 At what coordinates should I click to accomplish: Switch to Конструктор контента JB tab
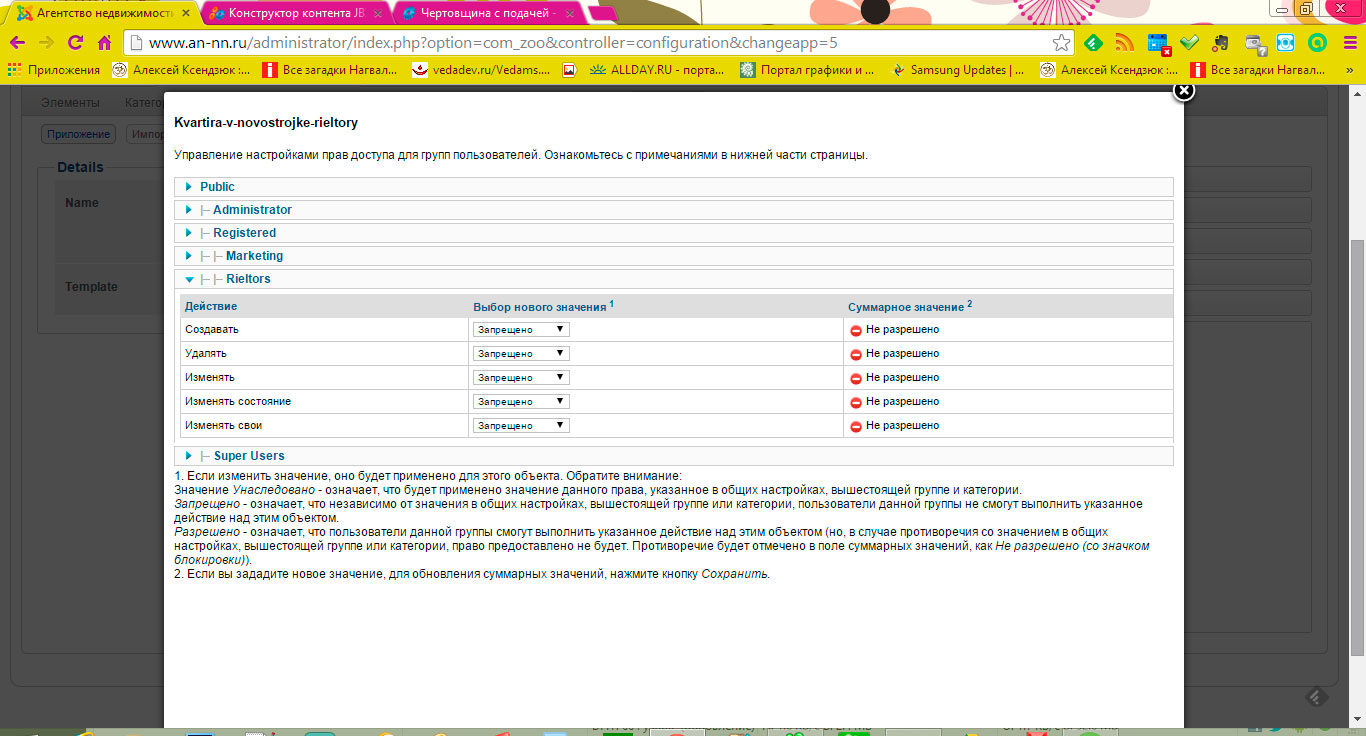290,13
